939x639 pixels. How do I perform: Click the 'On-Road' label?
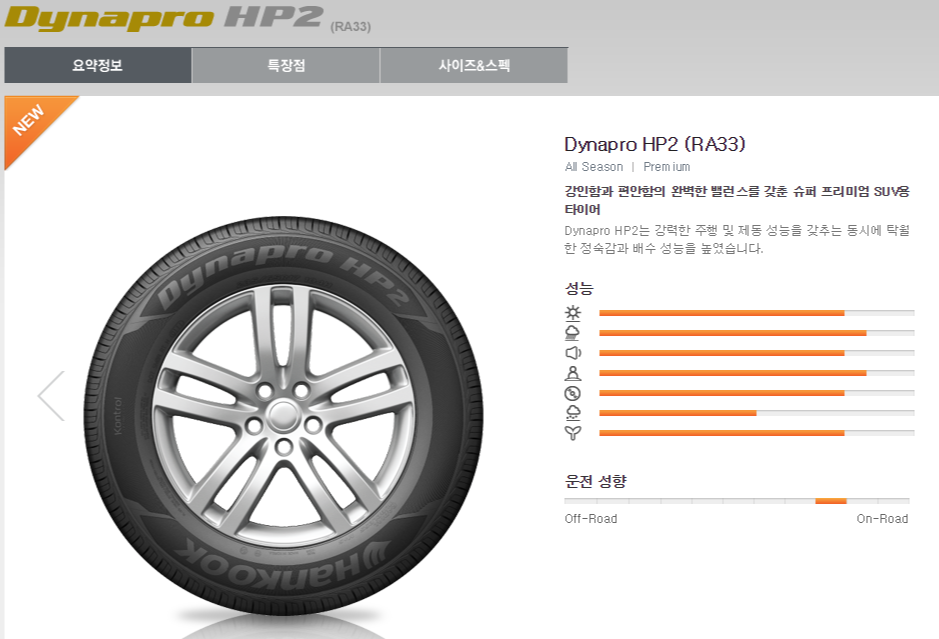(x=882, y=519)
